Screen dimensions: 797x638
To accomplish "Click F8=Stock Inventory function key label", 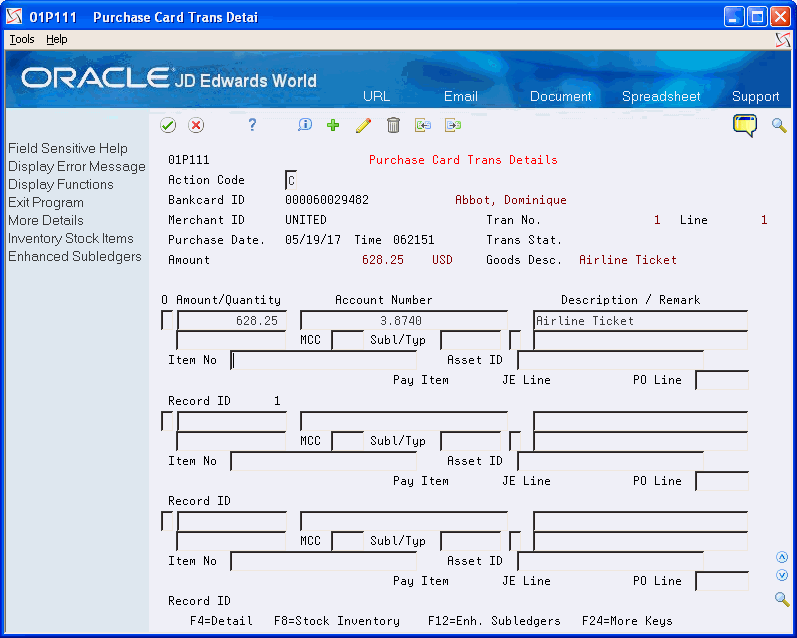I will [336, 621].
